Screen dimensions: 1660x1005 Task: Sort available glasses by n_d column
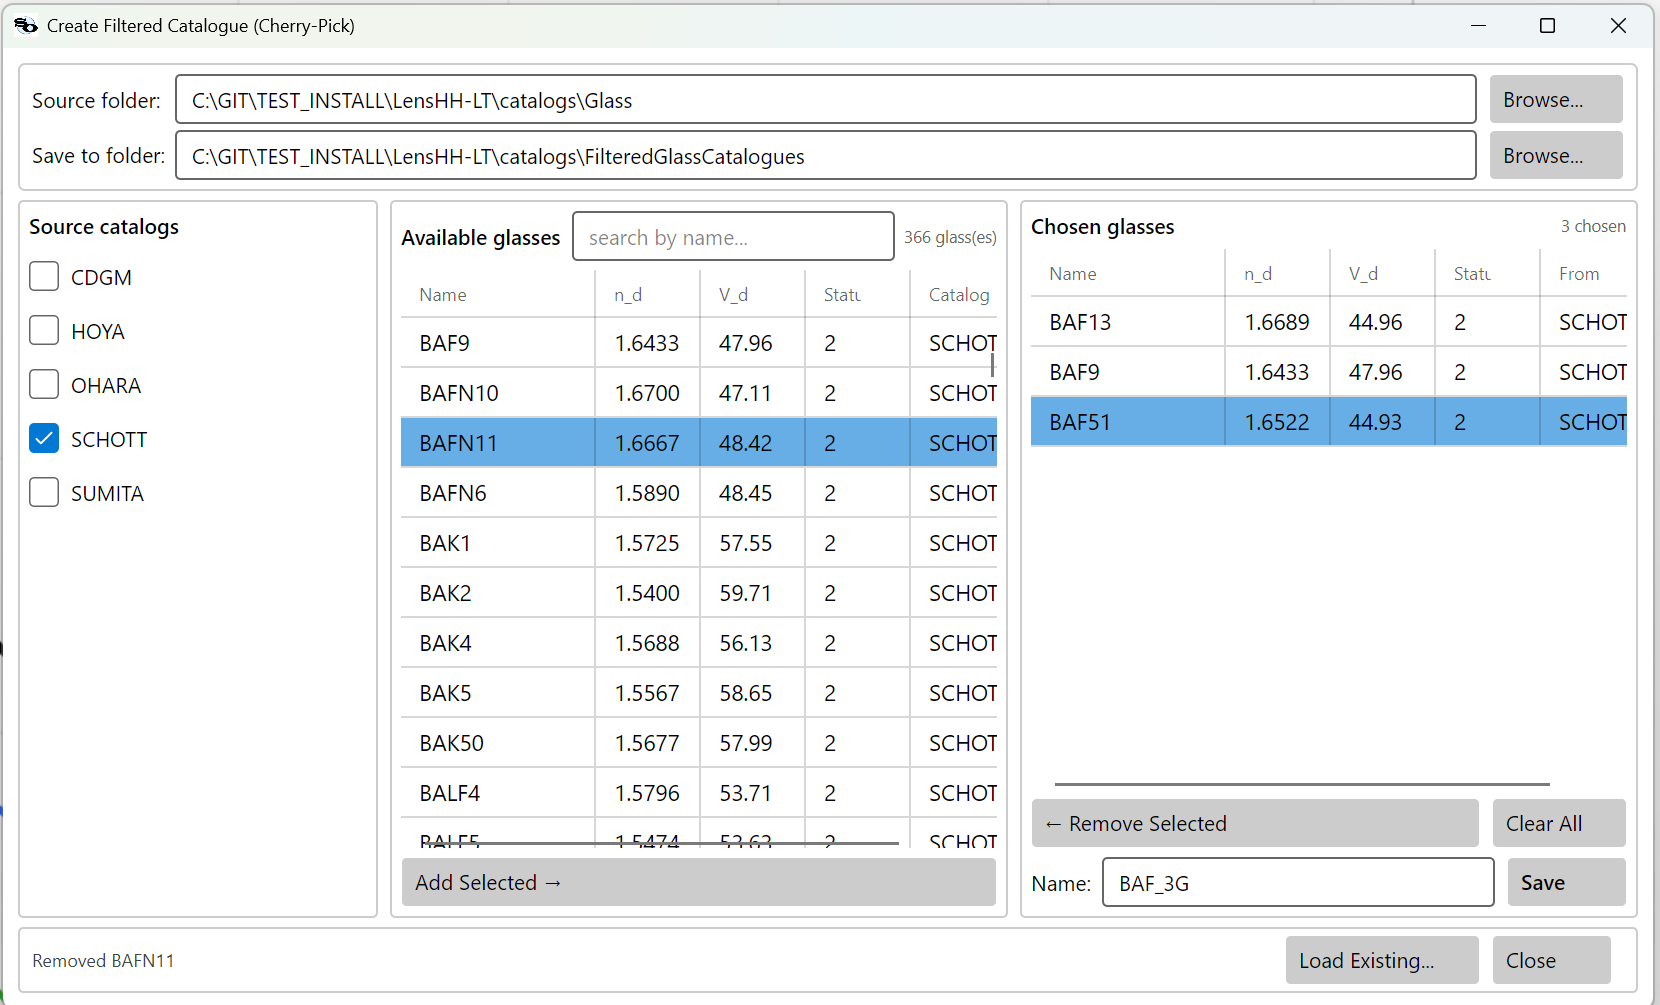pos(648,294)
